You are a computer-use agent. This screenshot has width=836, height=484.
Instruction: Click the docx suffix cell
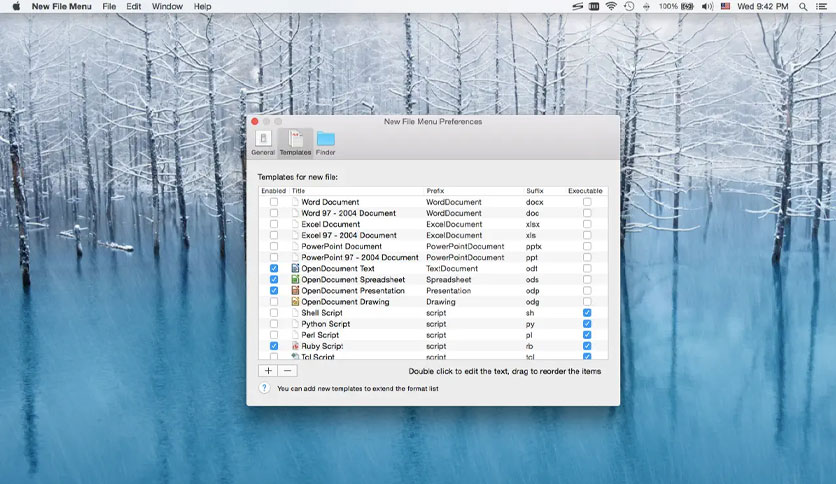pos(535,202)
